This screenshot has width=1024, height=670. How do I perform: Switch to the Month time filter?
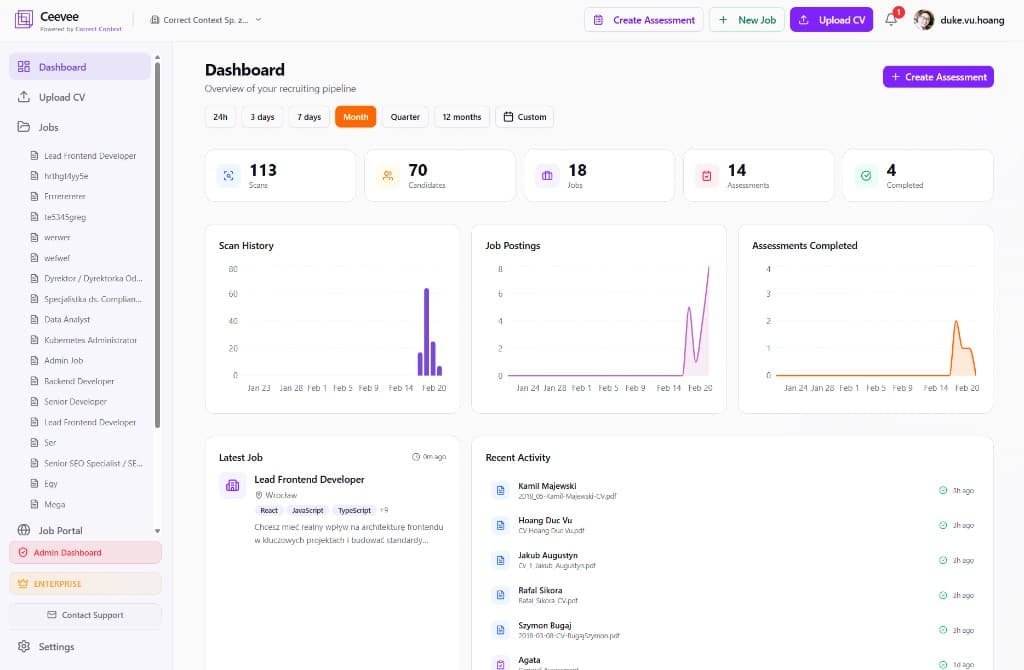point(355,117)
